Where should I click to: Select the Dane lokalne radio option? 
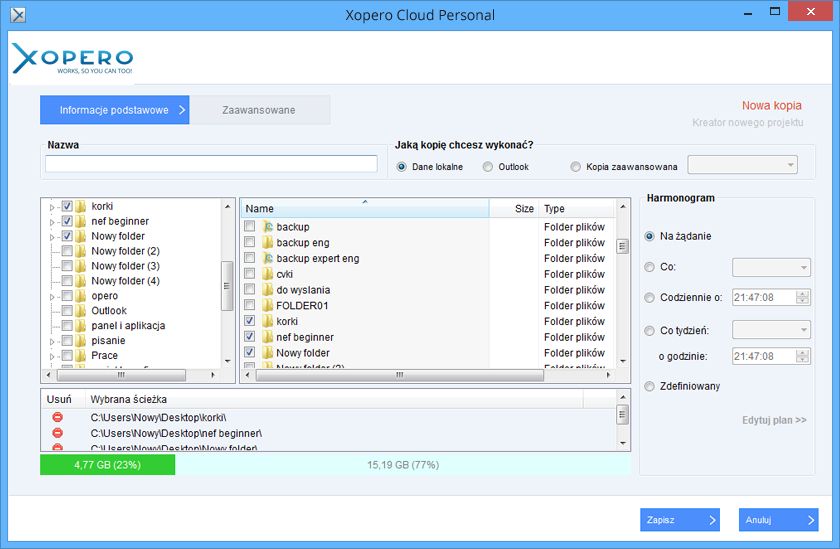tap(401, 167)
